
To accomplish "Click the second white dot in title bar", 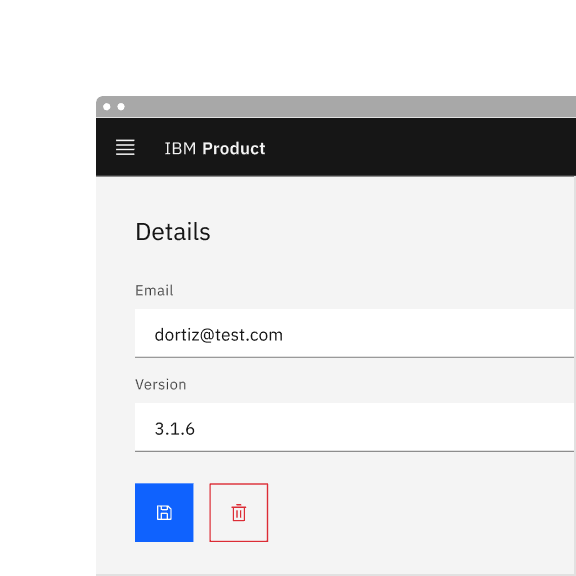I will click(121, 107).
